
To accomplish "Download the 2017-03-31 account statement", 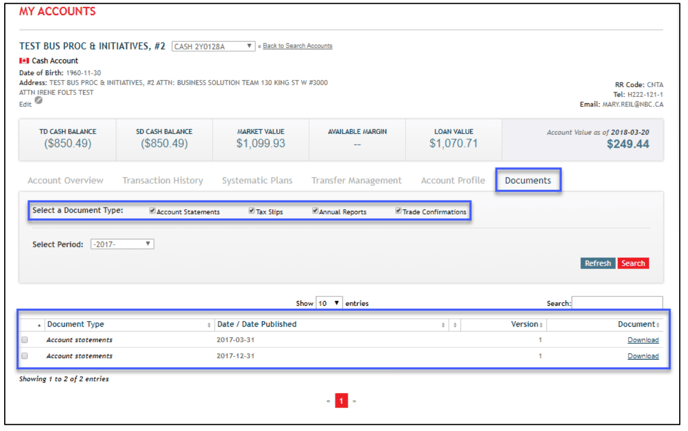I will coord(642,340).
